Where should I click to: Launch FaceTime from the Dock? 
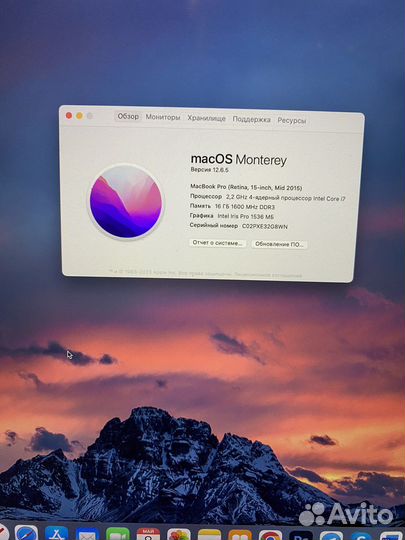118,533
